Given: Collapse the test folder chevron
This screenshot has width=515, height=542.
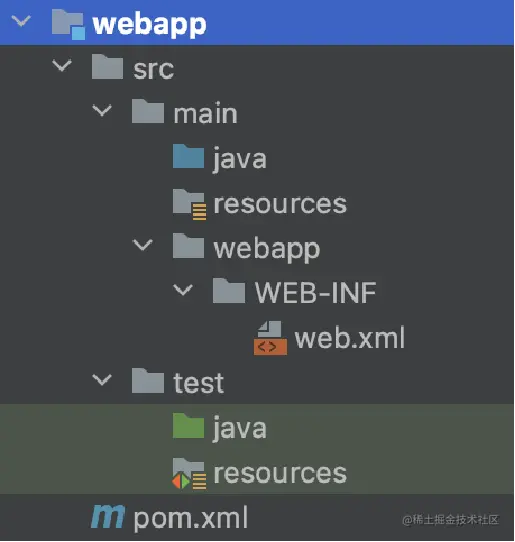Looking at the screenshot, I should 102,380.
